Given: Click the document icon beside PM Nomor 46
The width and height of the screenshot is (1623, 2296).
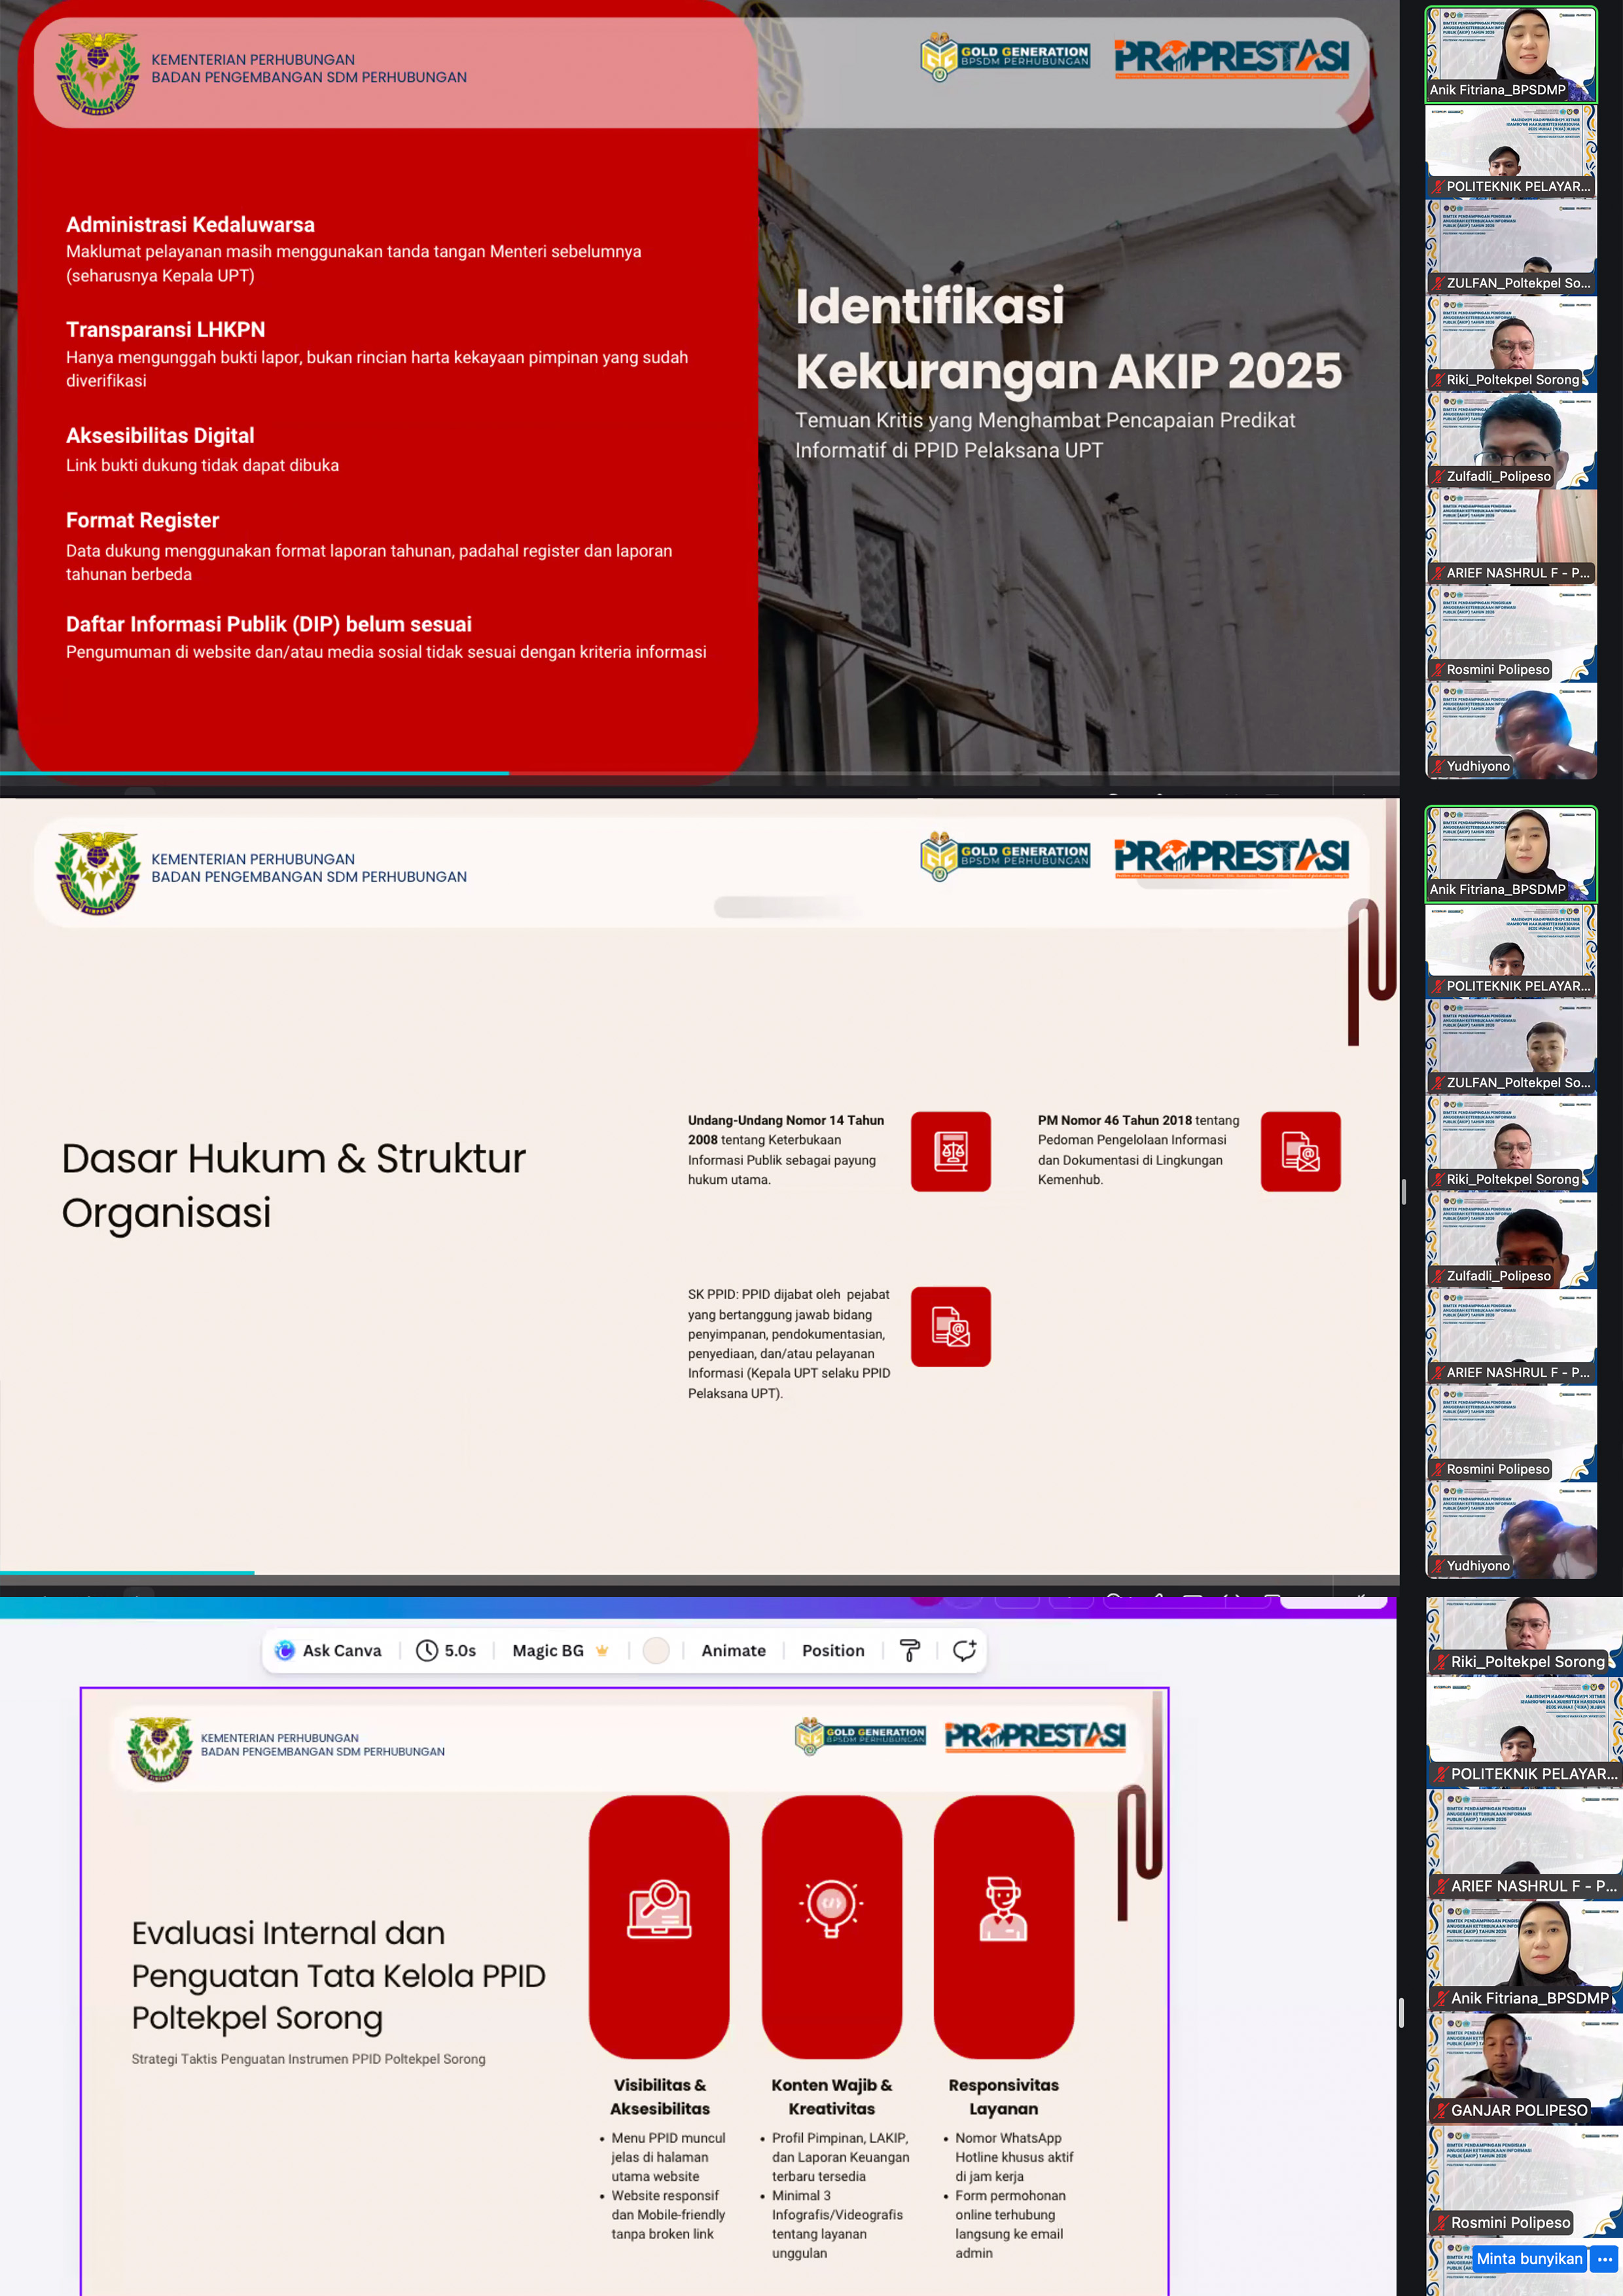Looking at the screenshot, I should point(1300,1151).
